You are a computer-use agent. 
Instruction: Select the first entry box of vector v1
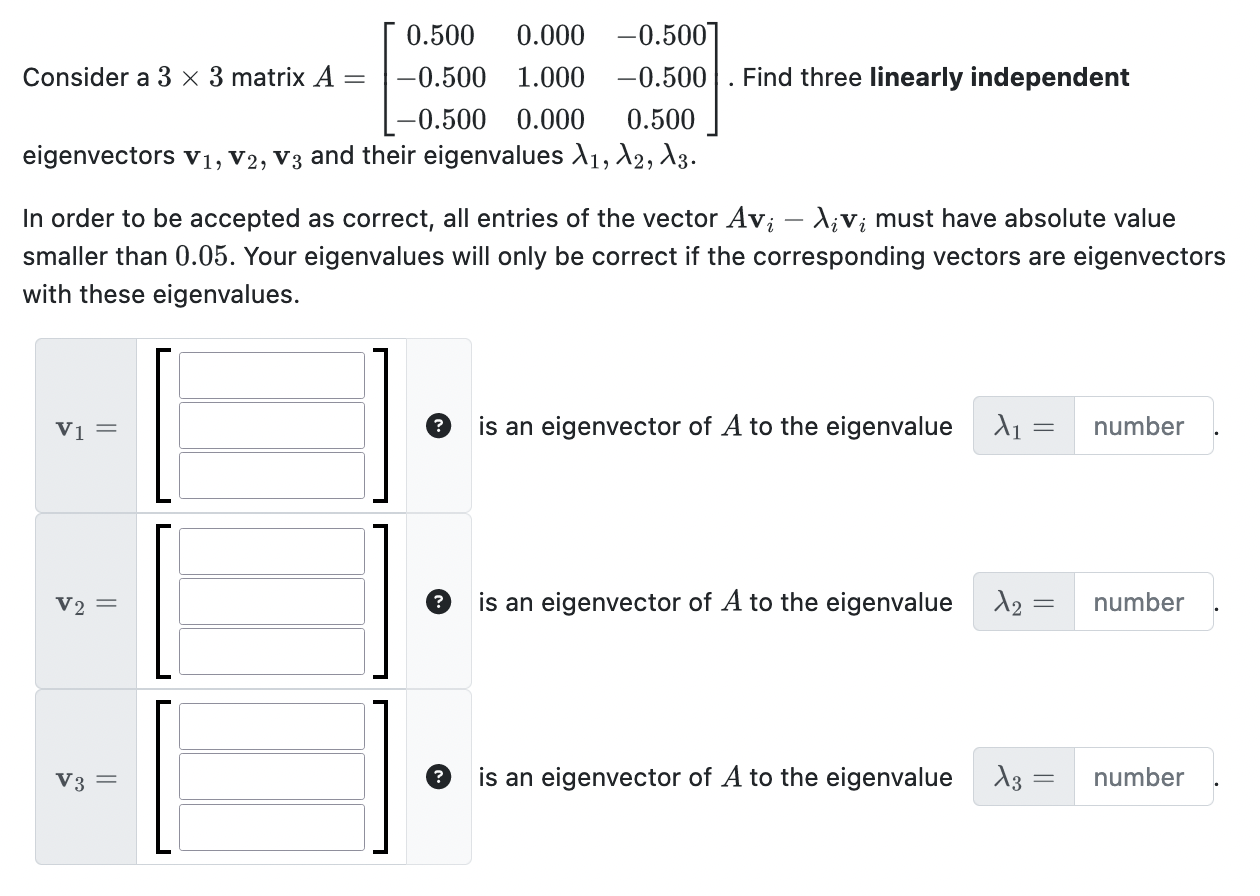coord(271,375)
